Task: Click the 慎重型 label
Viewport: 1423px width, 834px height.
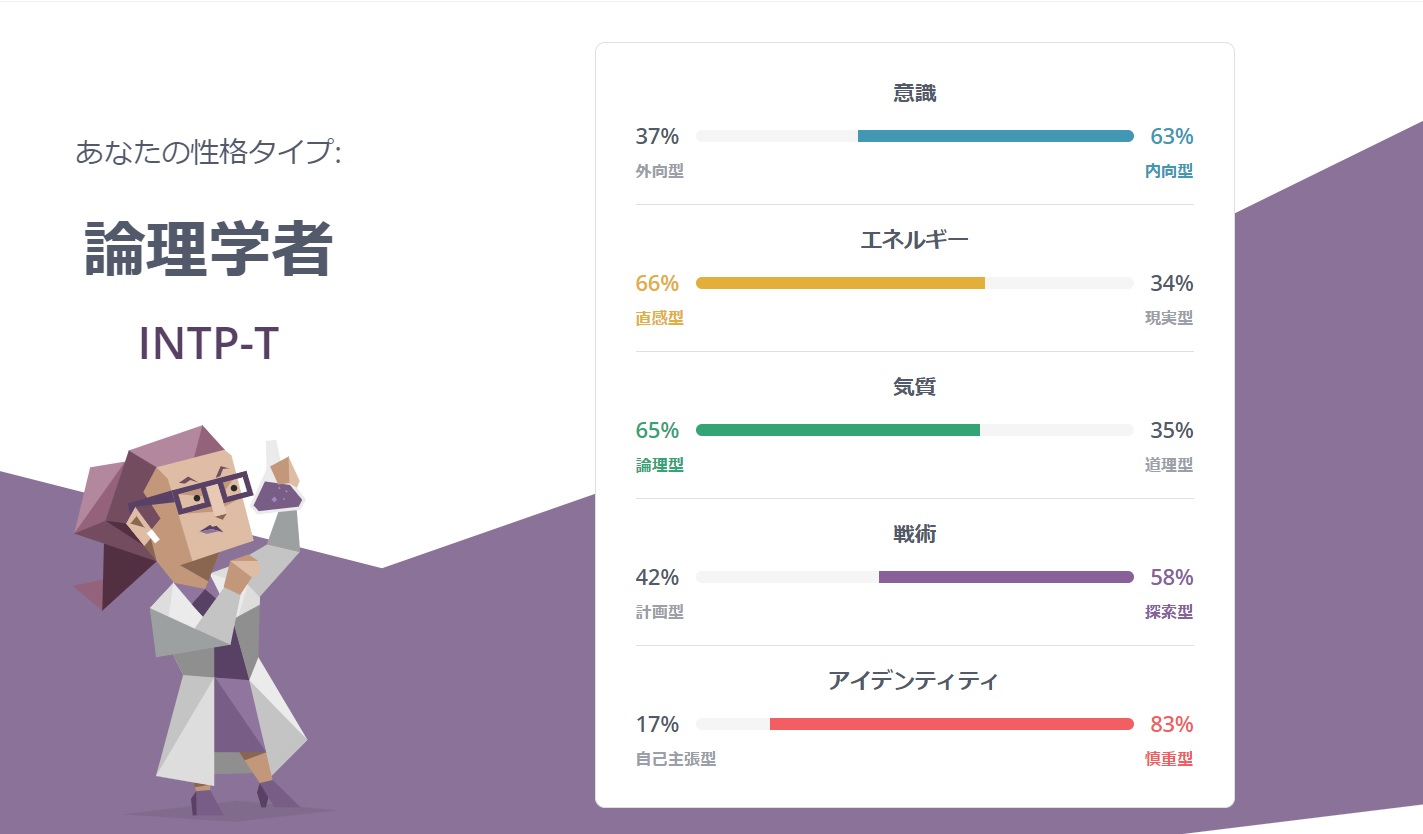Action: 1169,759
